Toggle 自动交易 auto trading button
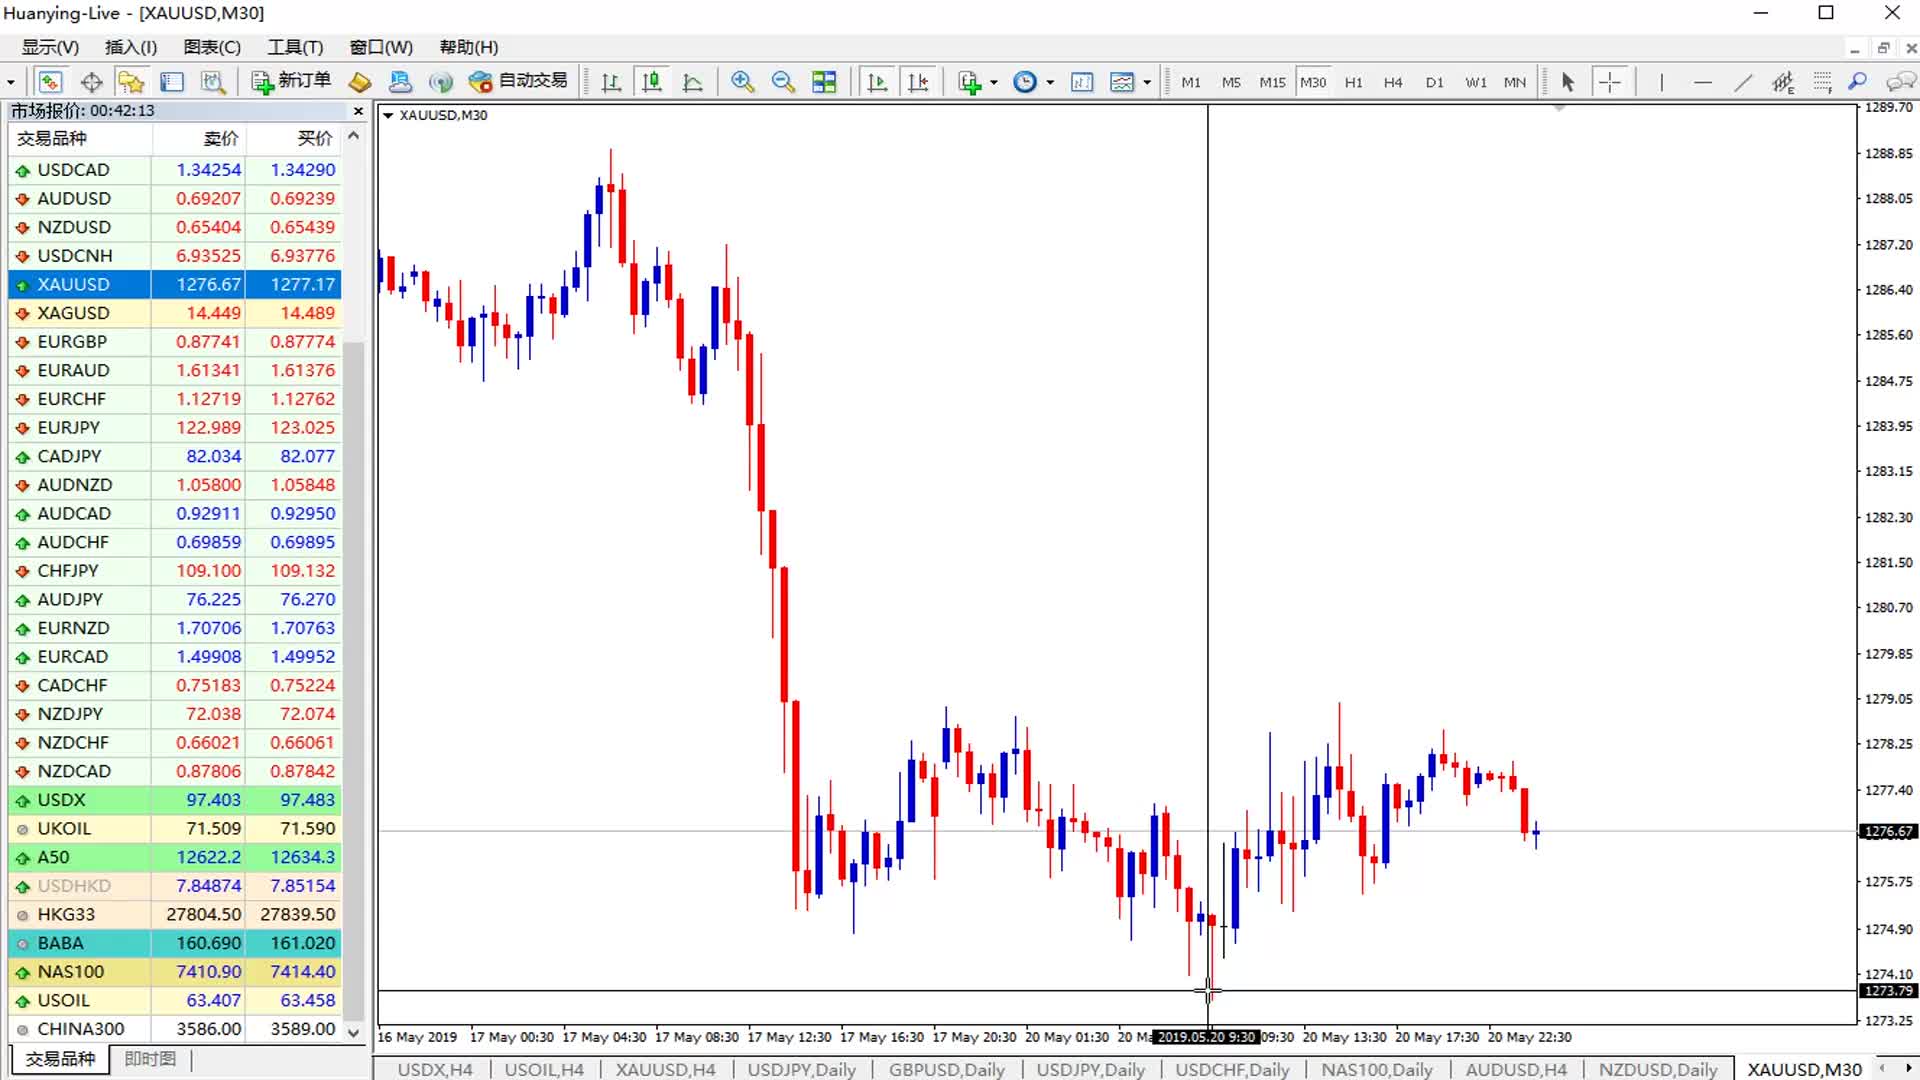The height and width of the screenshot is (1080, 1920). (518, 81)
